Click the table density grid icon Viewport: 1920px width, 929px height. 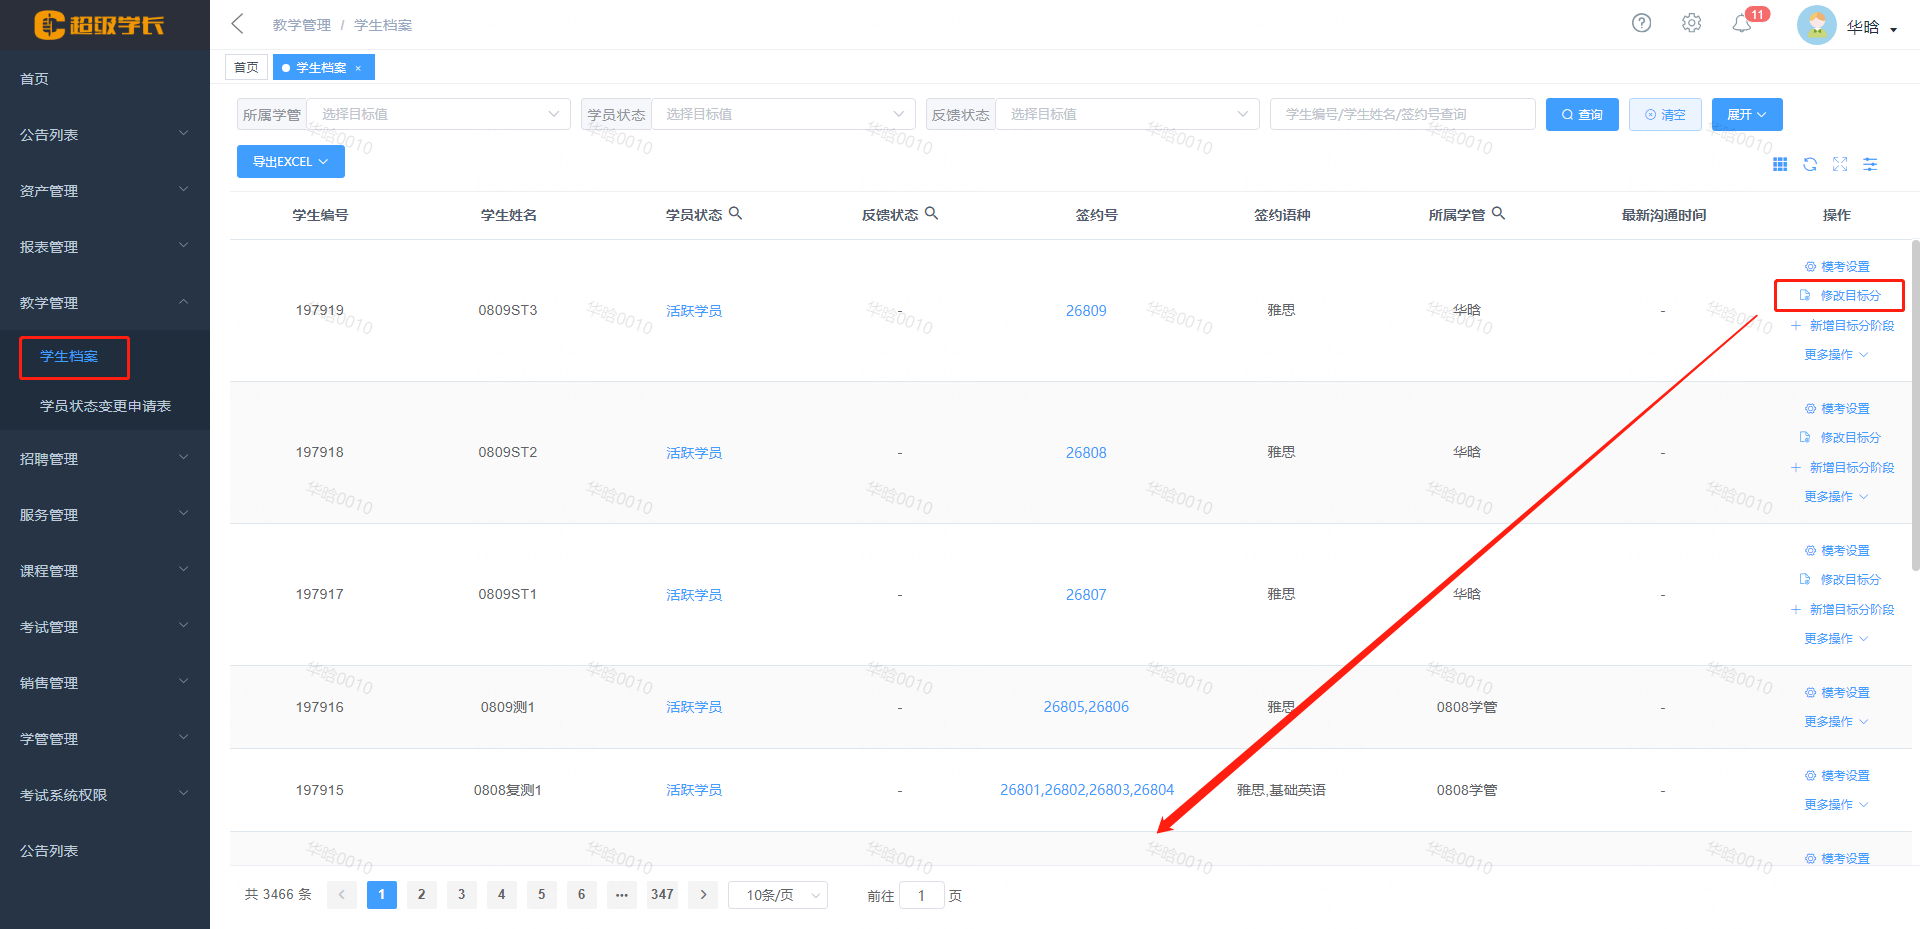point(1780,164)
